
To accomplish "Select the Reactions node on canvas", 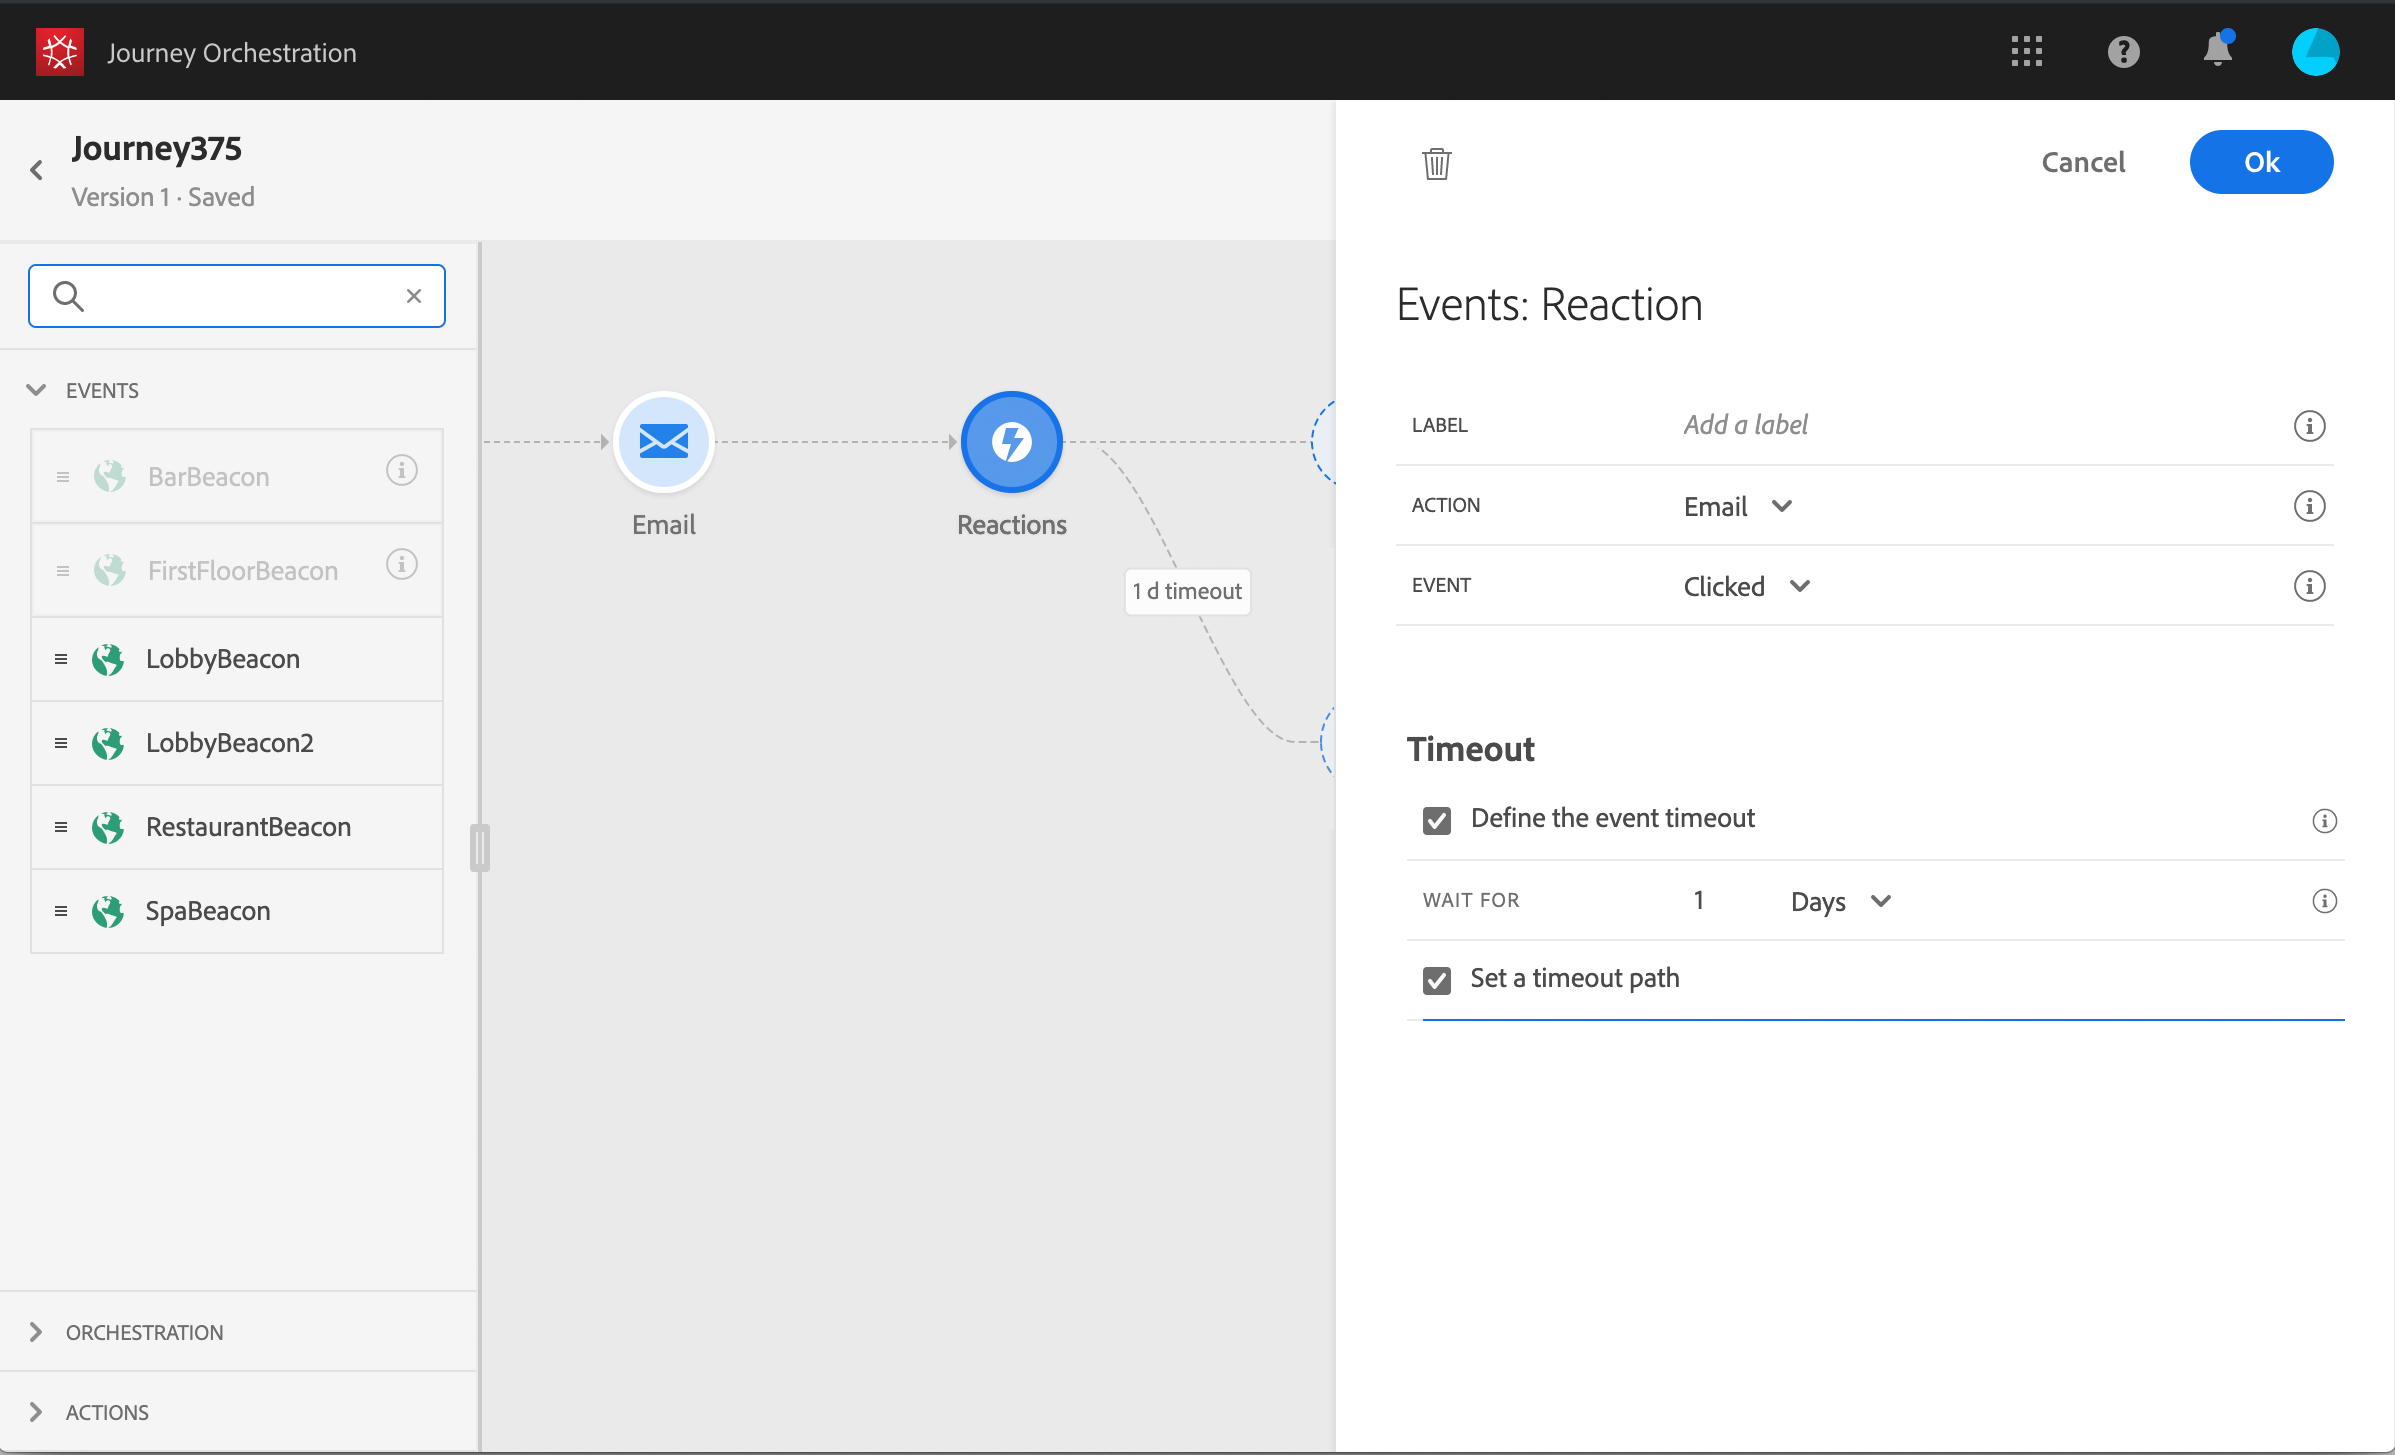I will point(1011,442).
